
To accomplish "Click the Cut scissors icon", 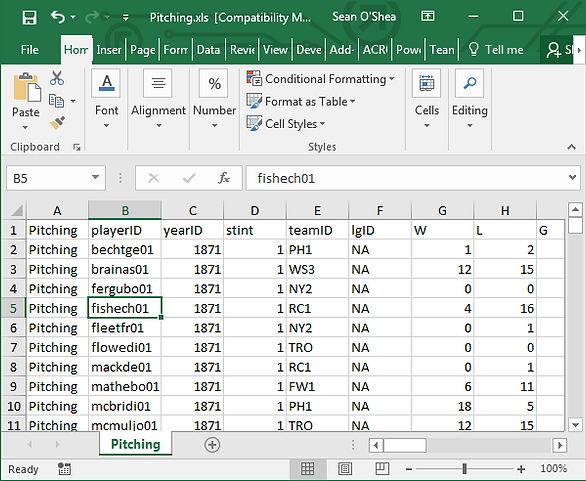I will 57,78.
